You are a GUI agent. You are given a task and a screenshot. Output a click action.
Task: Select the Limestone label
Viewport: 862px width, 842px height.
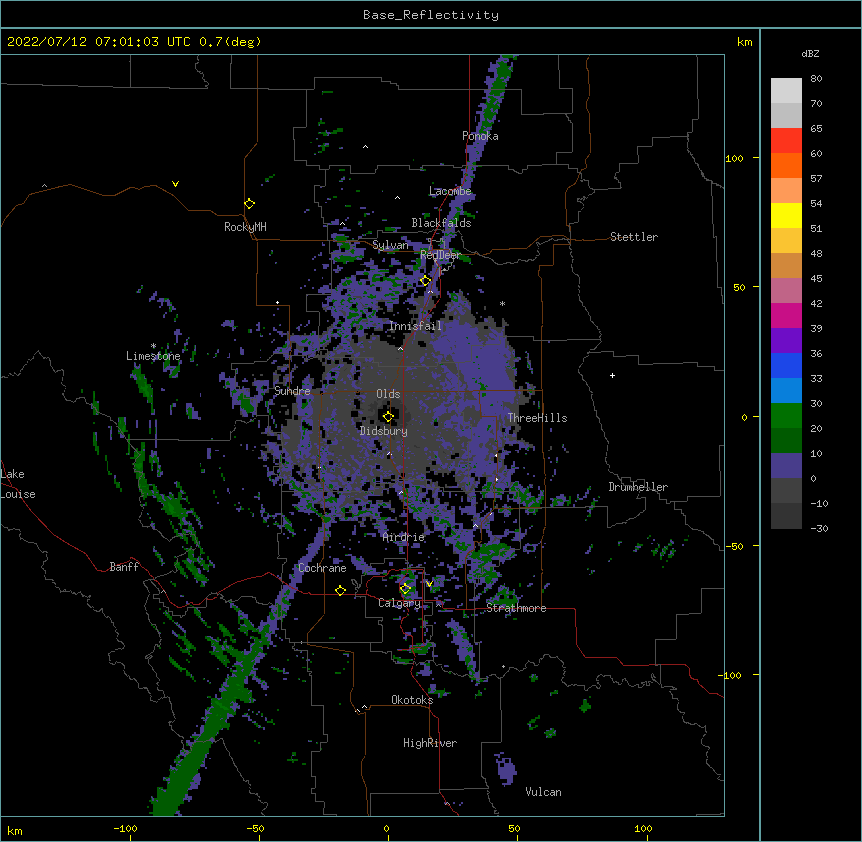[x=153, y=356]
